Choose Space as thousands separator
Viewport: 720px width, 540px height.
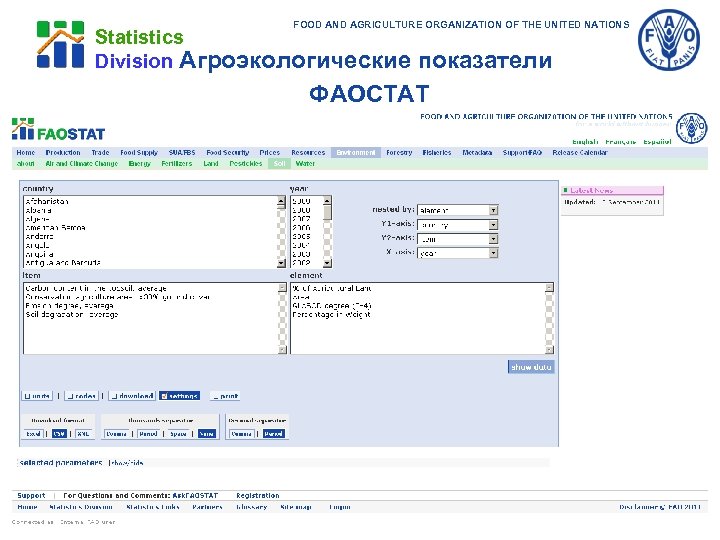click(178, 433)
